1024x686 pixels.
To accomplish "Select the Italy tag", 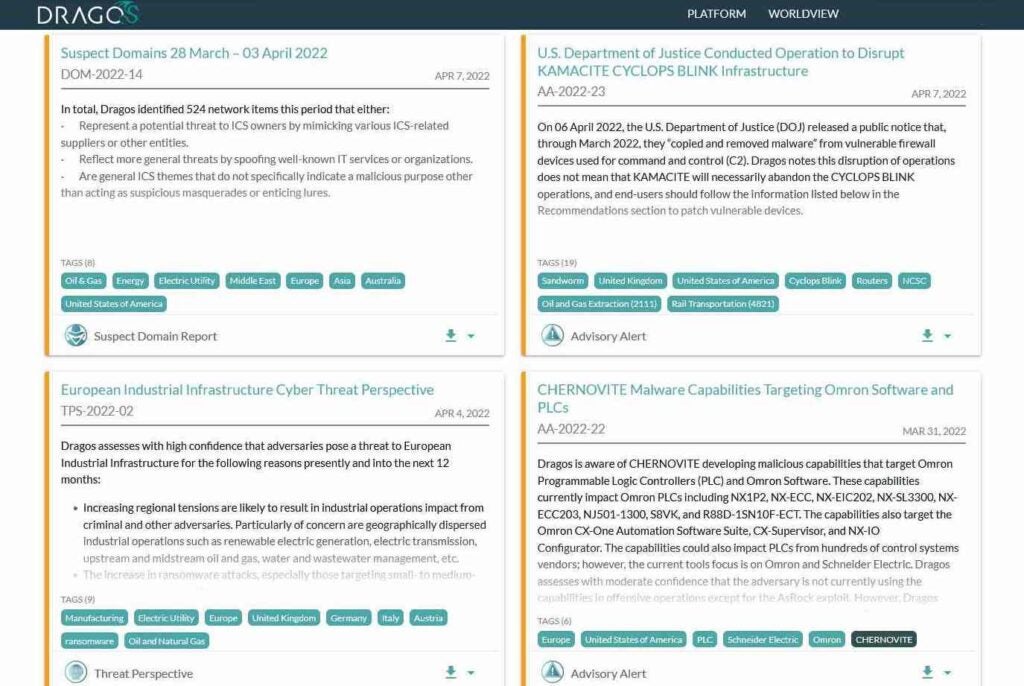I will coord(391,618).
